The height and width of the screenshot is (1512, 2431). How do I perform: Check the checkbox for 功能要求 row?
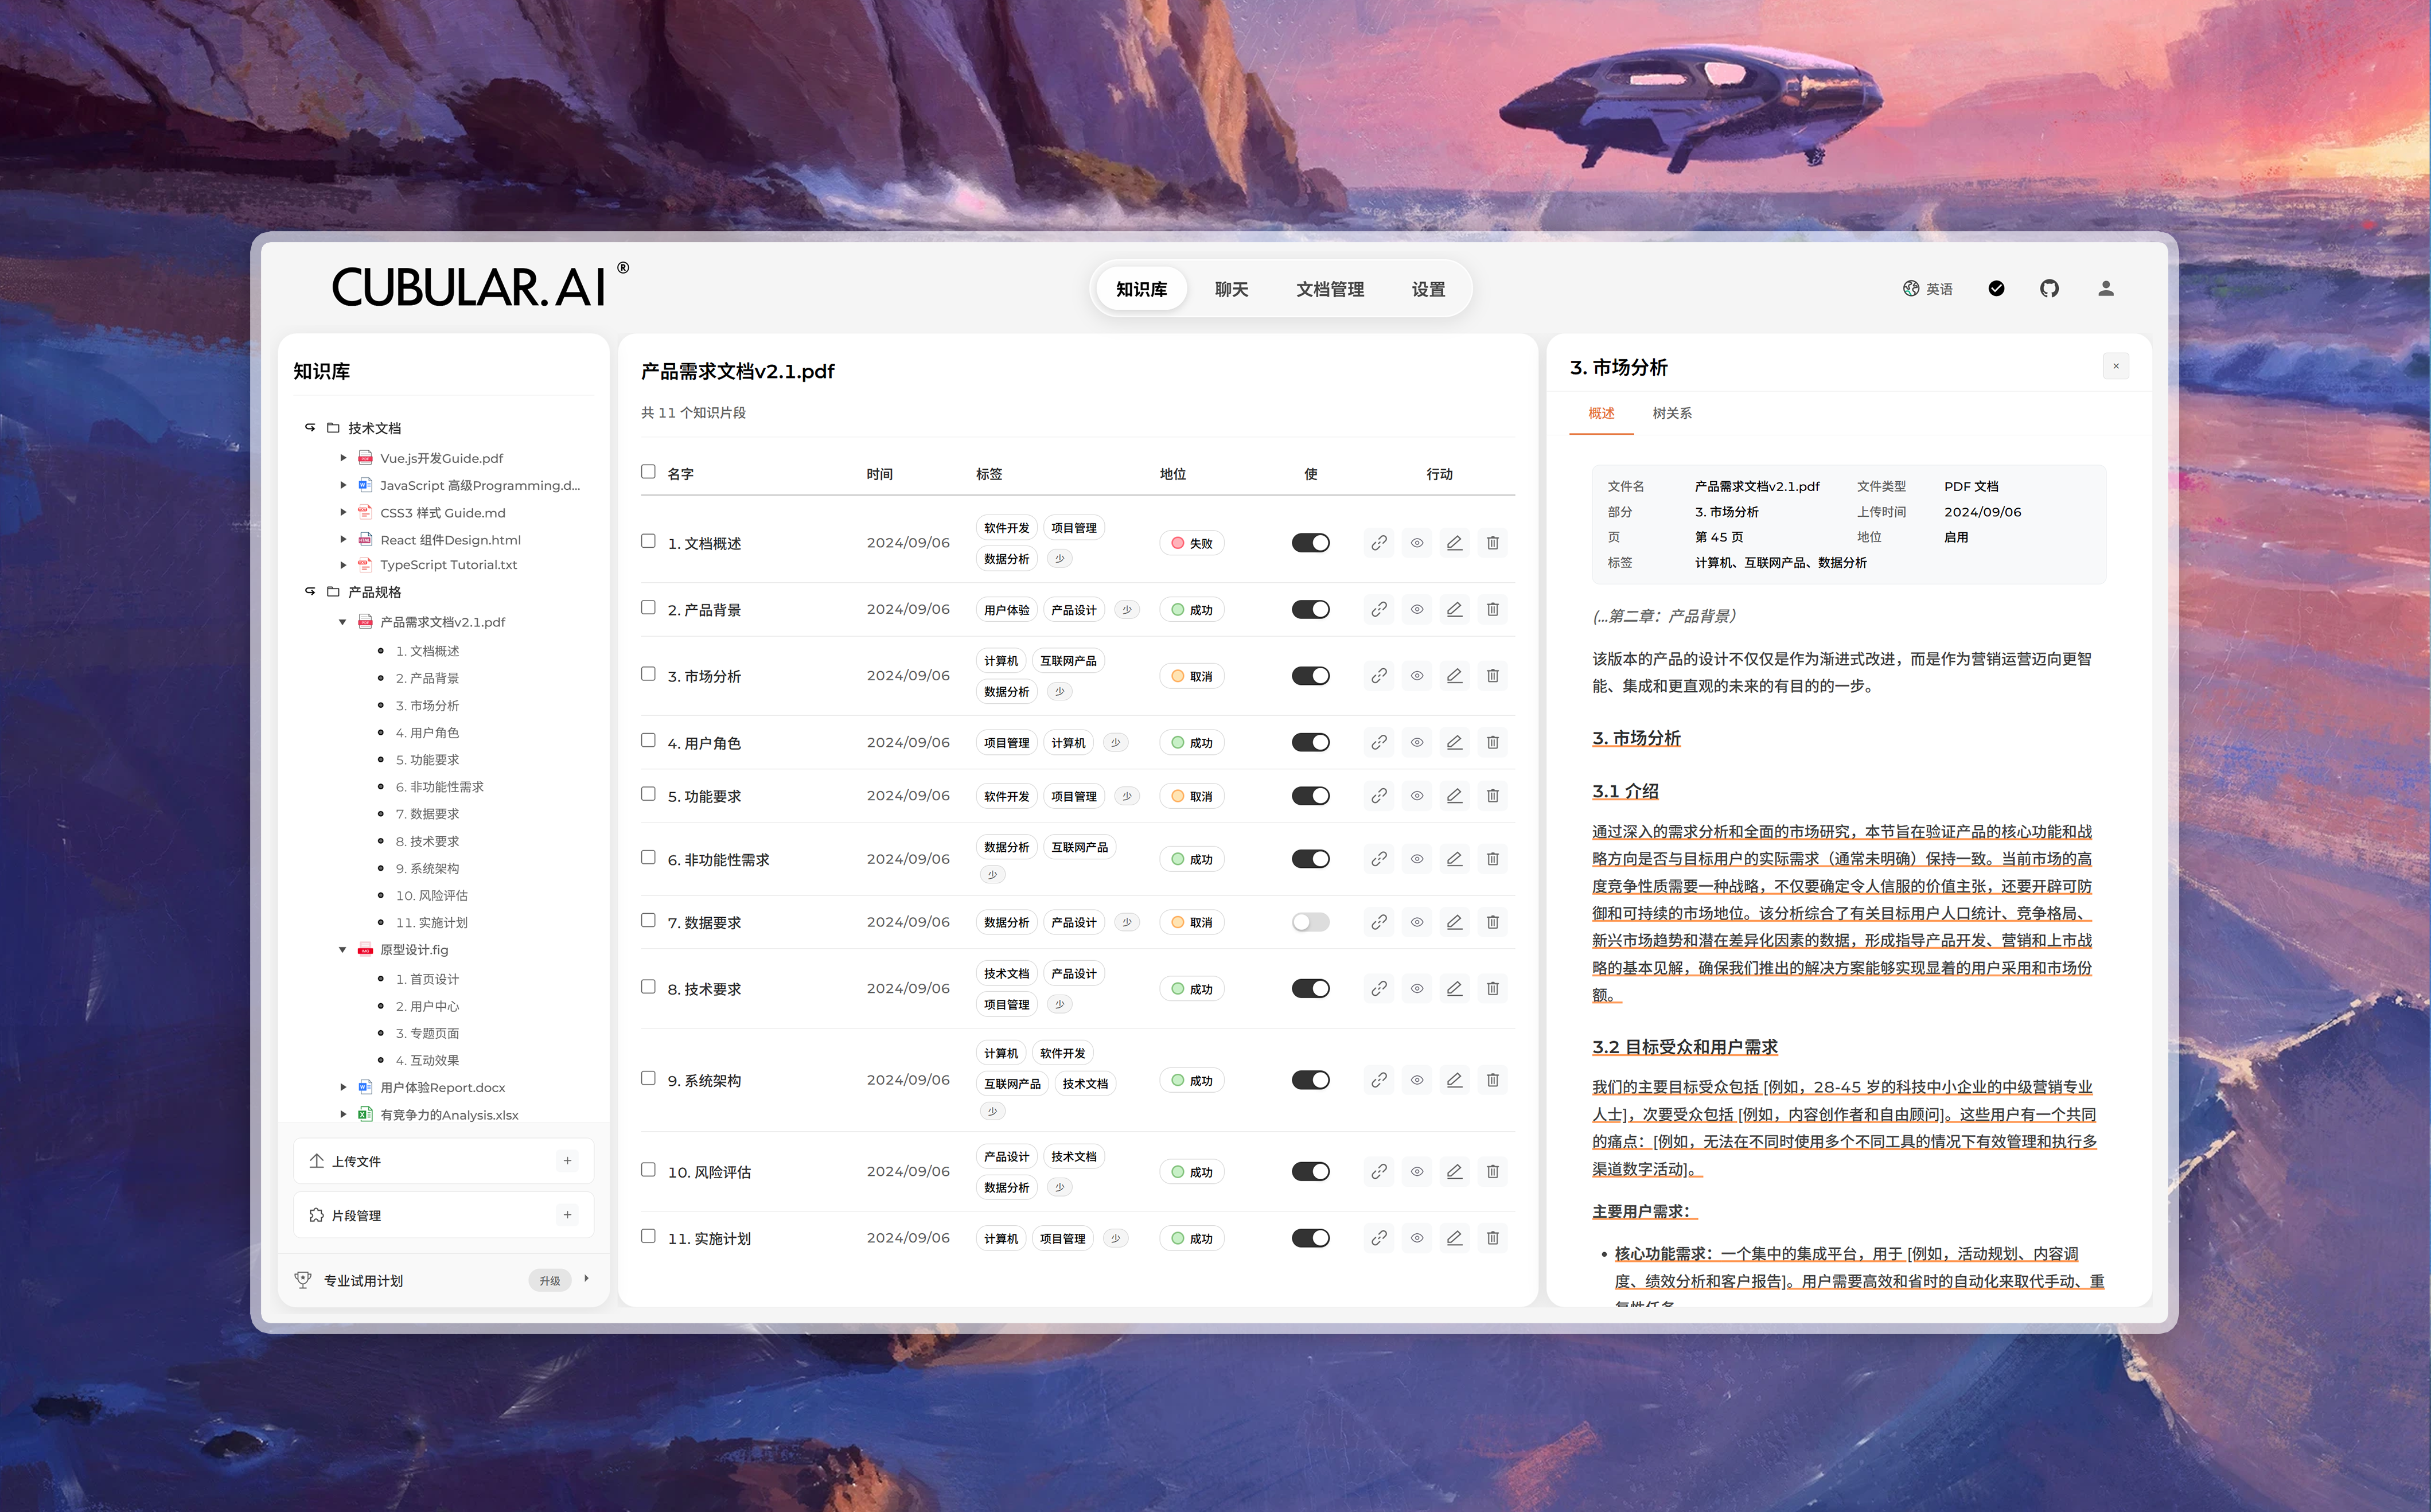coord(648,795)
